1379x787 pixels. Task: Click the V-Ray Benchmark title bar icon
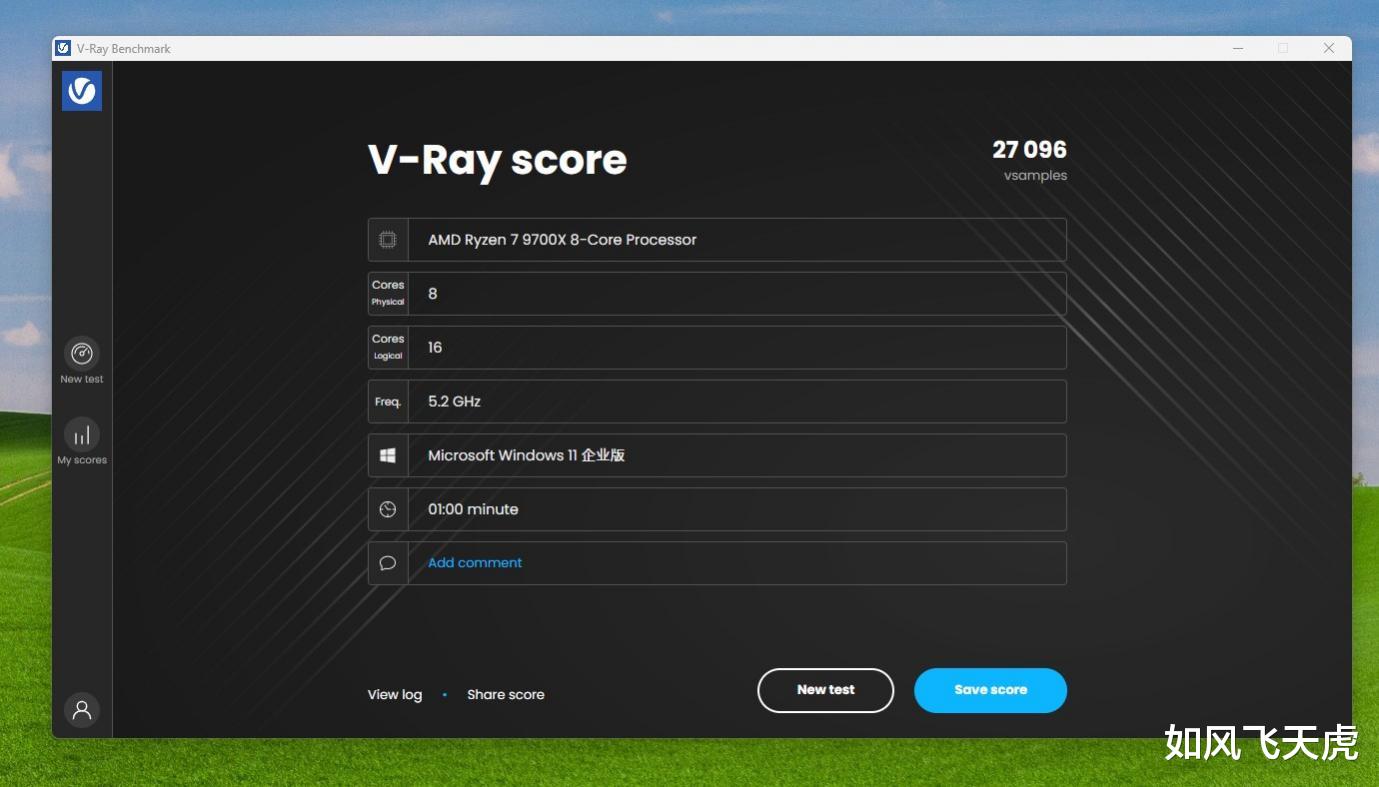point(63,48)
